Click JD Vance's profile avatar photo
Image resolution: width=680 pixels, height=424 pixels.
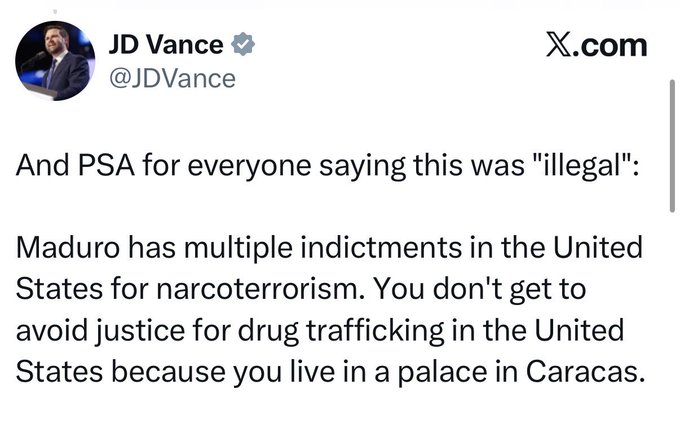(x=53, y=63)
